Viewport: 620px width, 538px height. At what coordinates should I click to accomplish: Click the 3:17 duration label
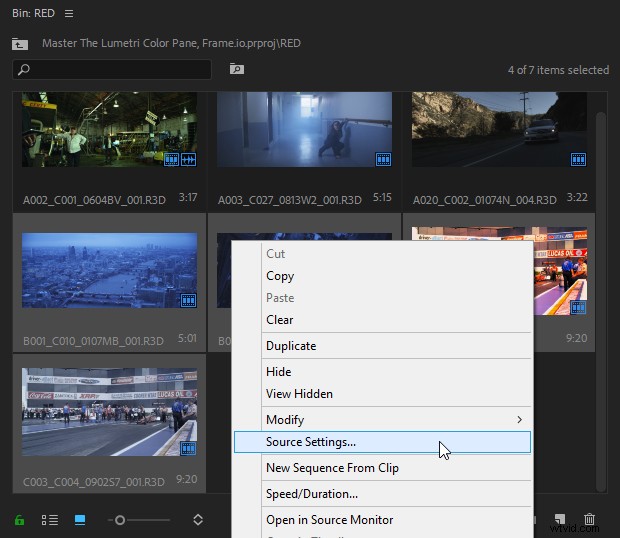[x=188, y=197]
